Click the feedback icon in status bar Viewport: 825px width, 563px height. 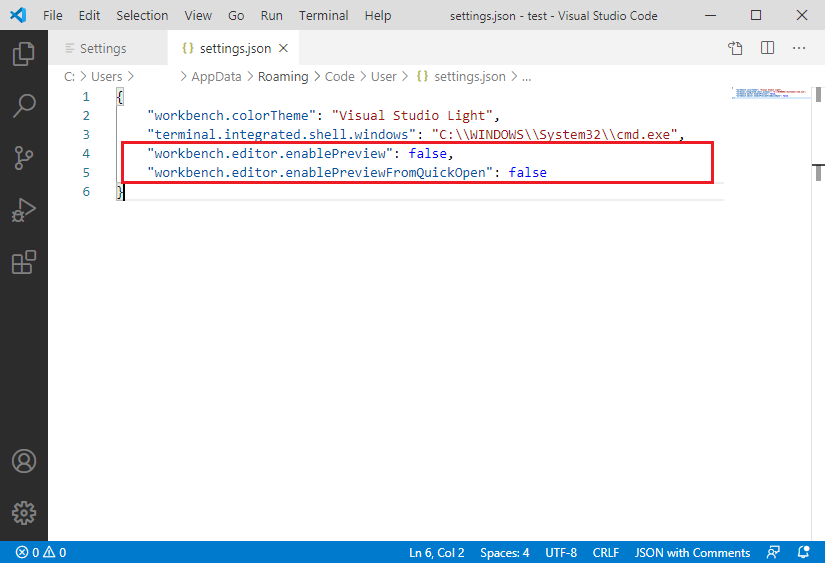773,552
